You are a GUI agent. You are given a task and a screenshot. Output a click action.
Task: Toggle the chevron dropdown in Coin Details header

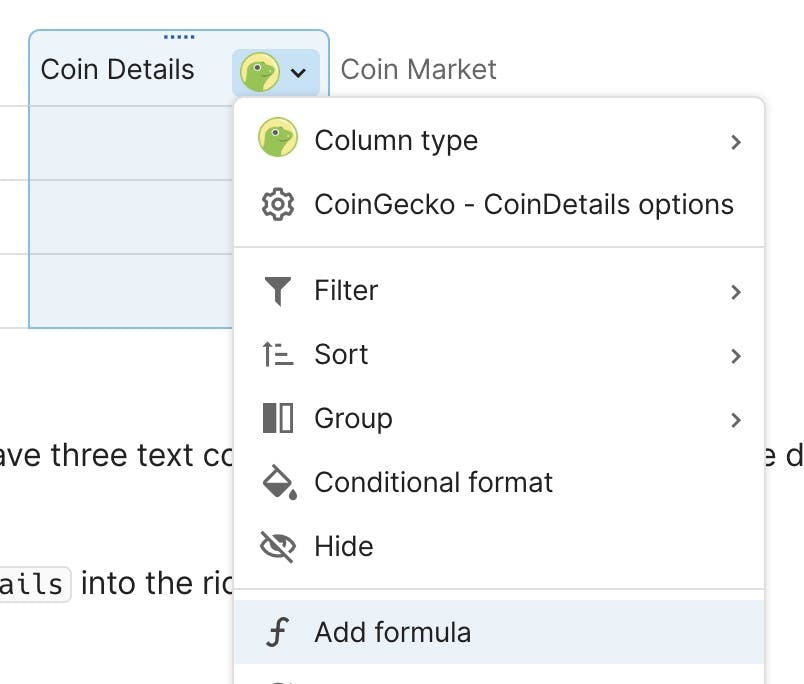298,72
